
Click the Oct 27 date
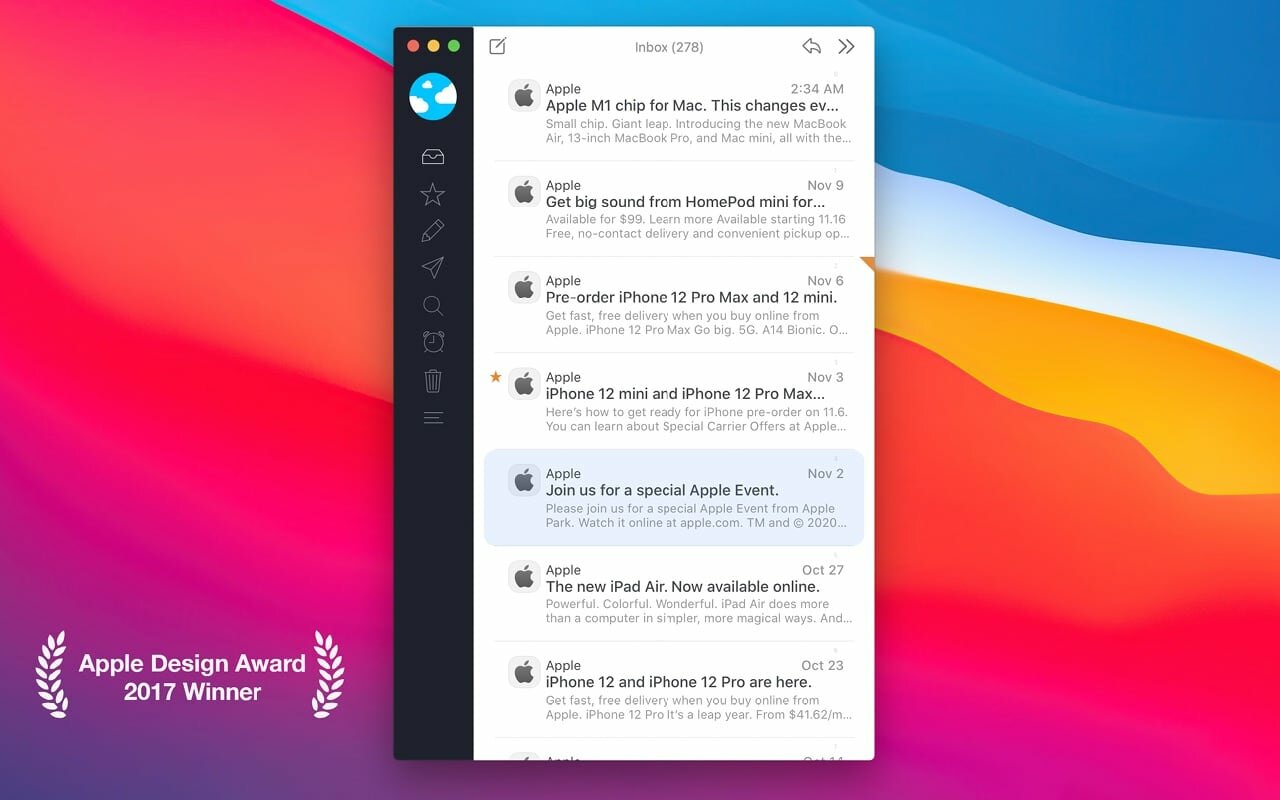(x=823, y=570)
